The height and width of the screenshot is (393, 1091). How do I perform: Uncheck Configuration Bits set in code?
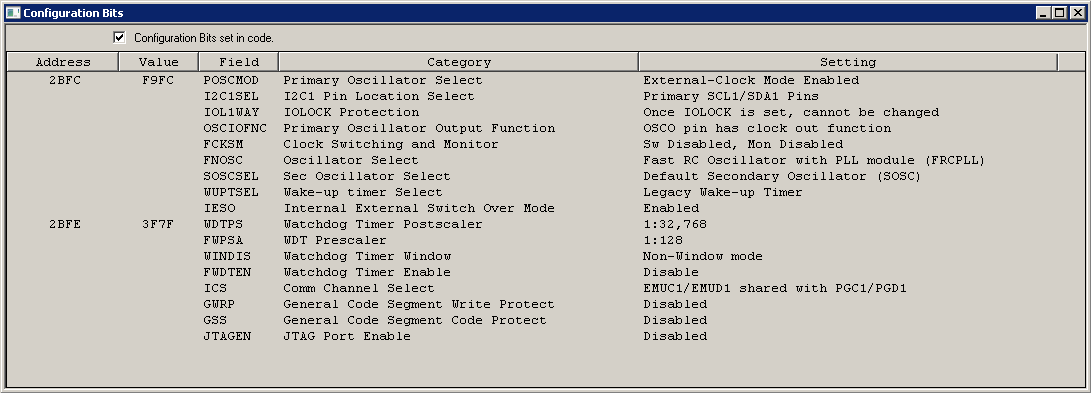[120, 38]
